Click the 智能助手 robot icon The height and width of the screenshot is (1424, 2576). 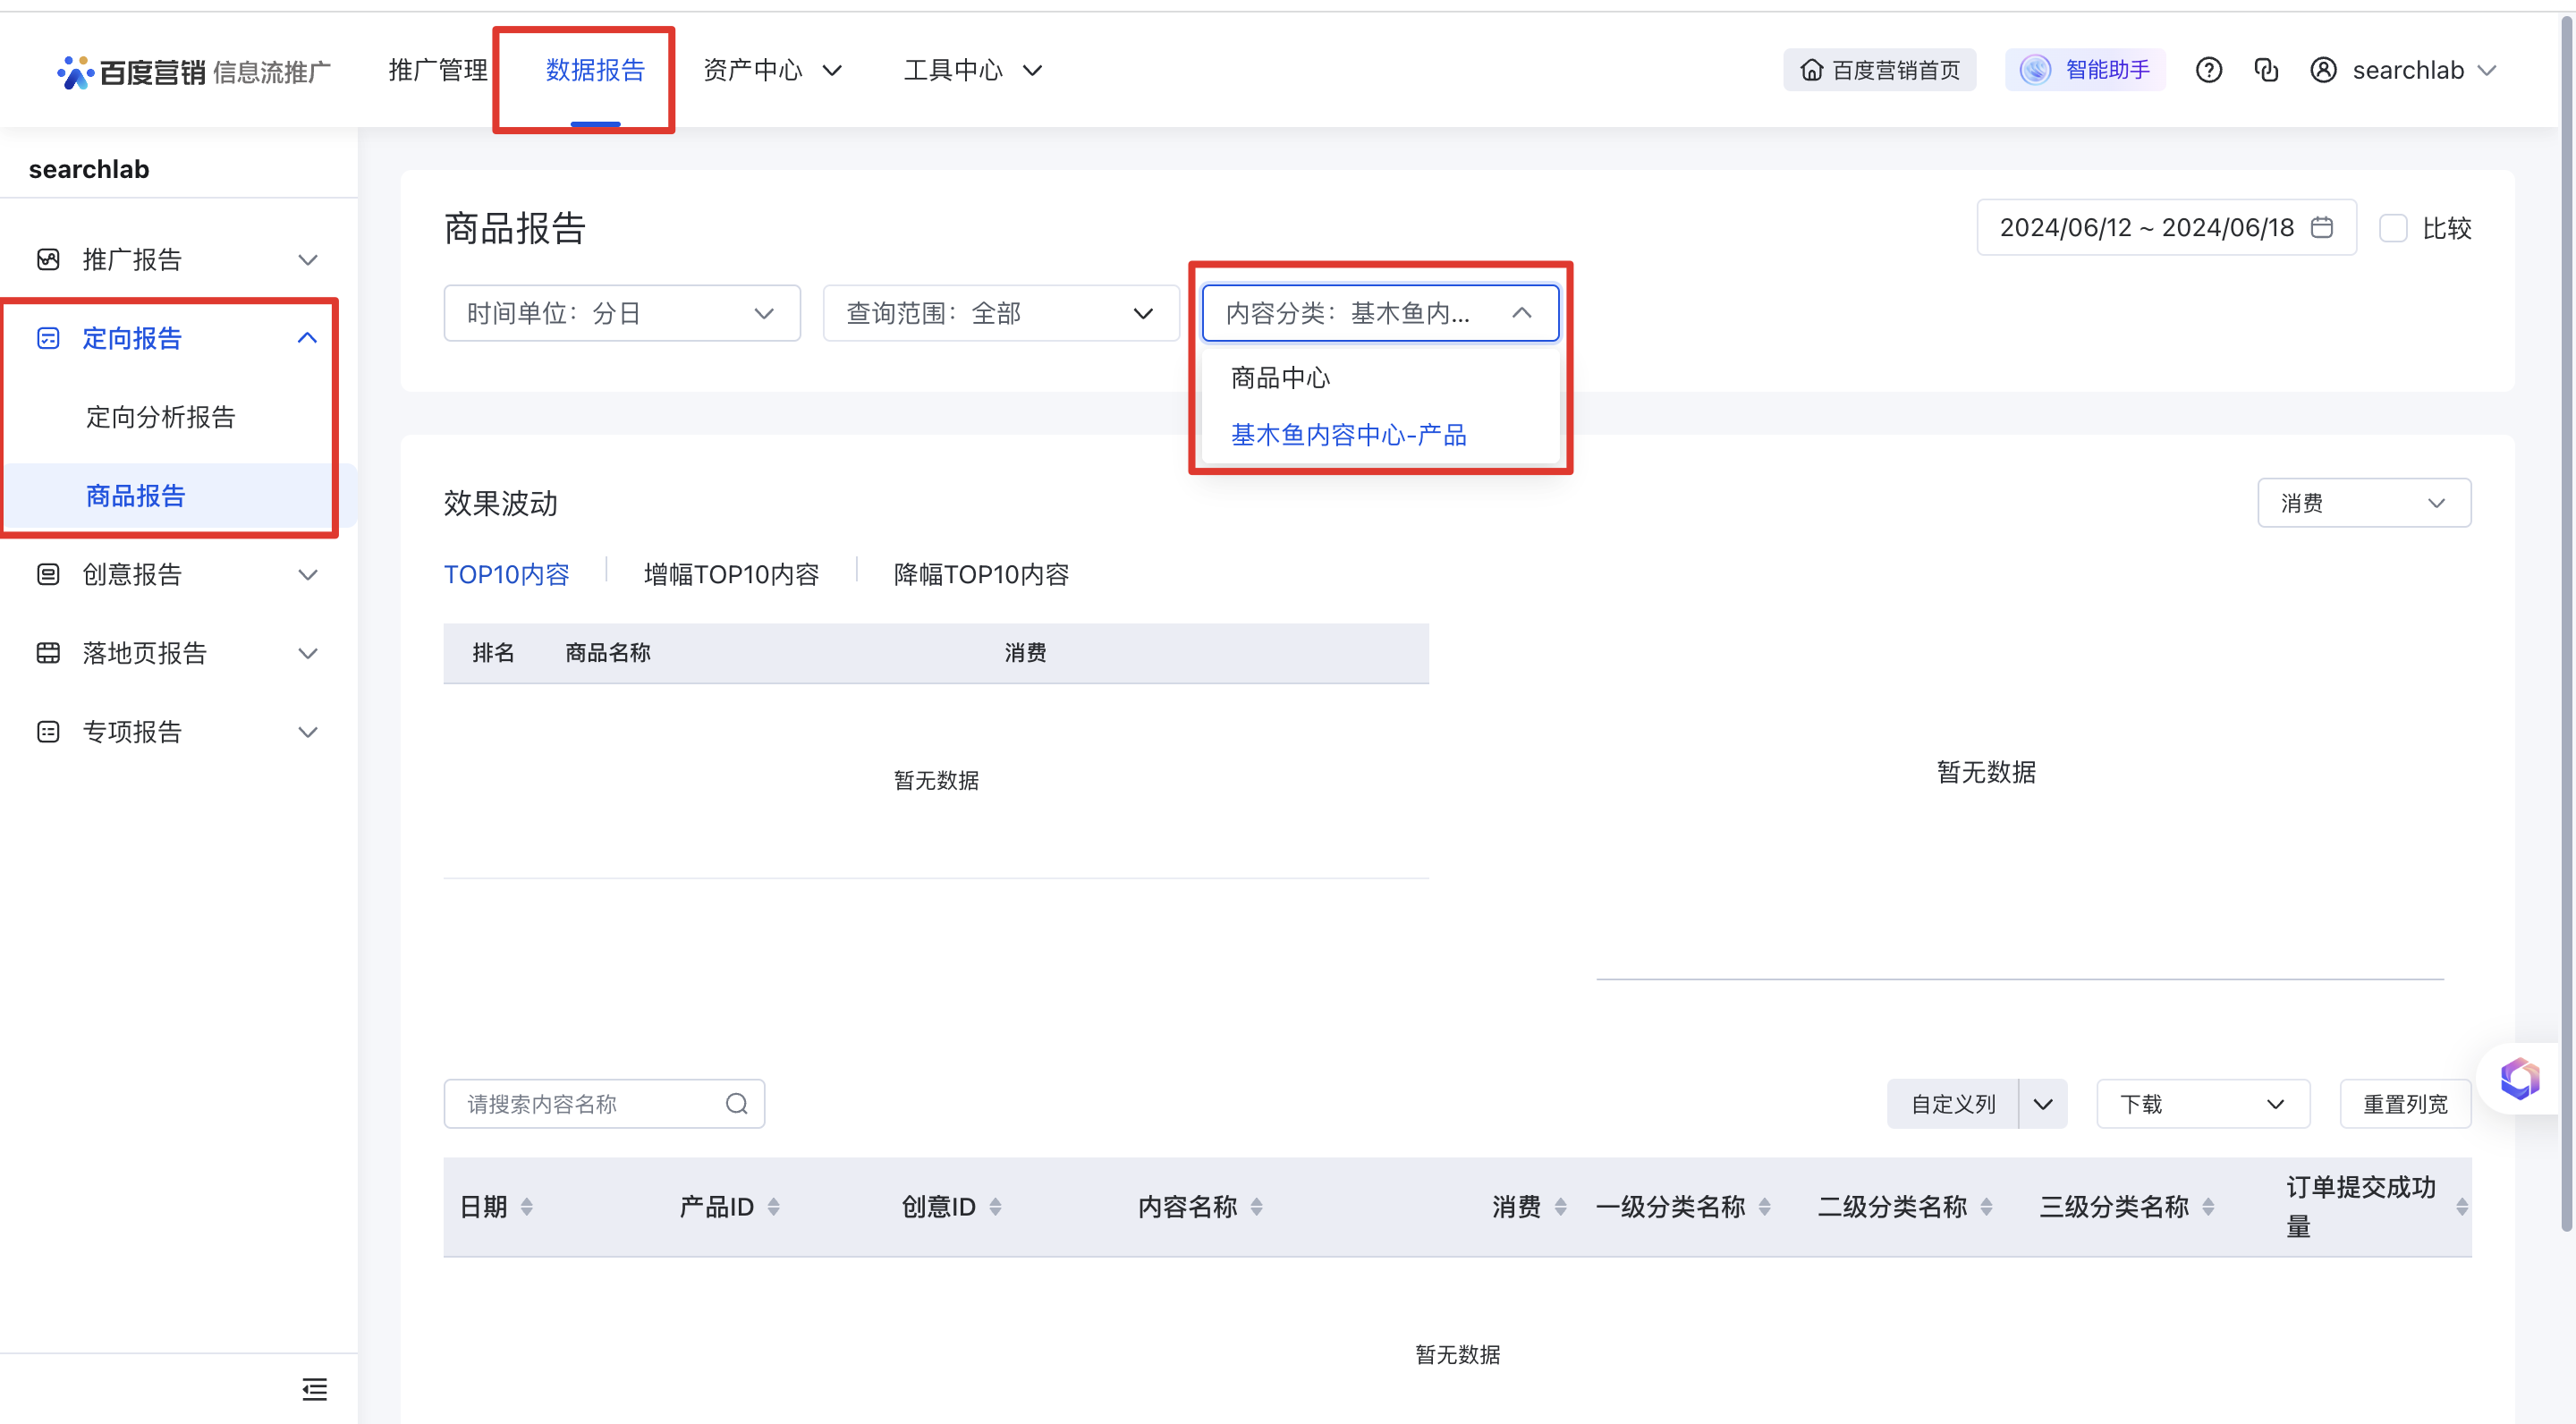[2034, 70]
